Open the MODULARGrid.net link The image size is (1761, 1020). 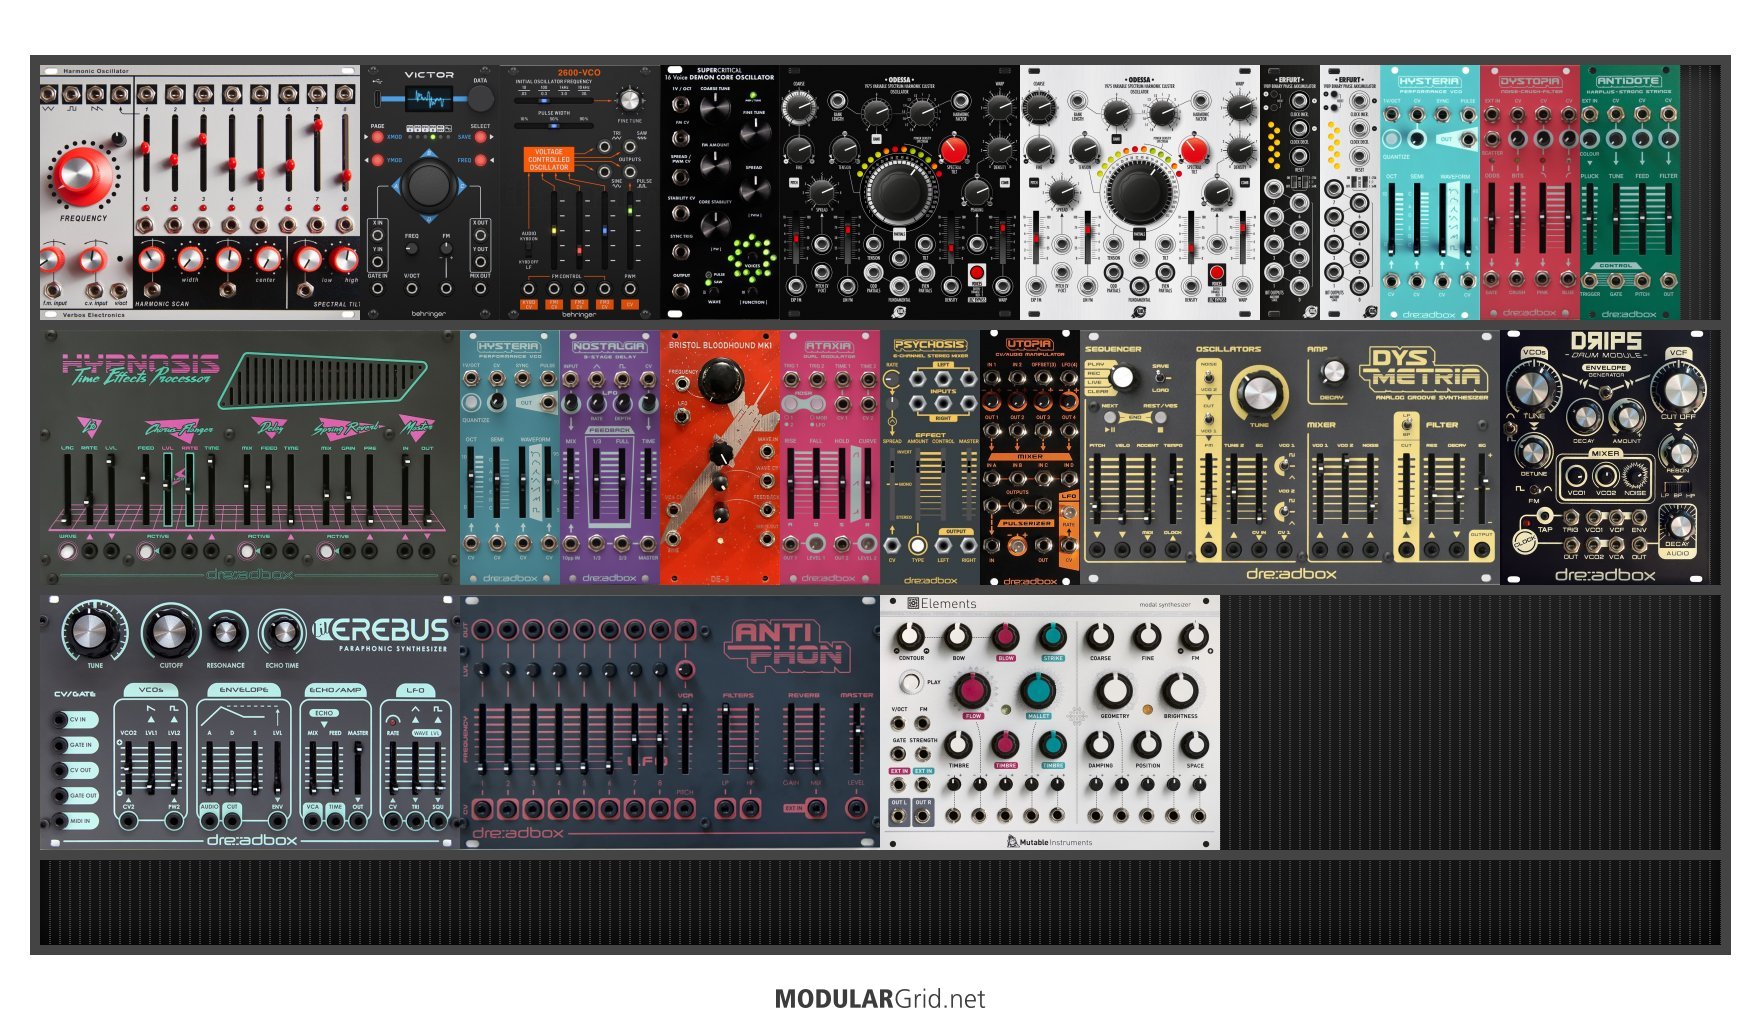point(879,999)
